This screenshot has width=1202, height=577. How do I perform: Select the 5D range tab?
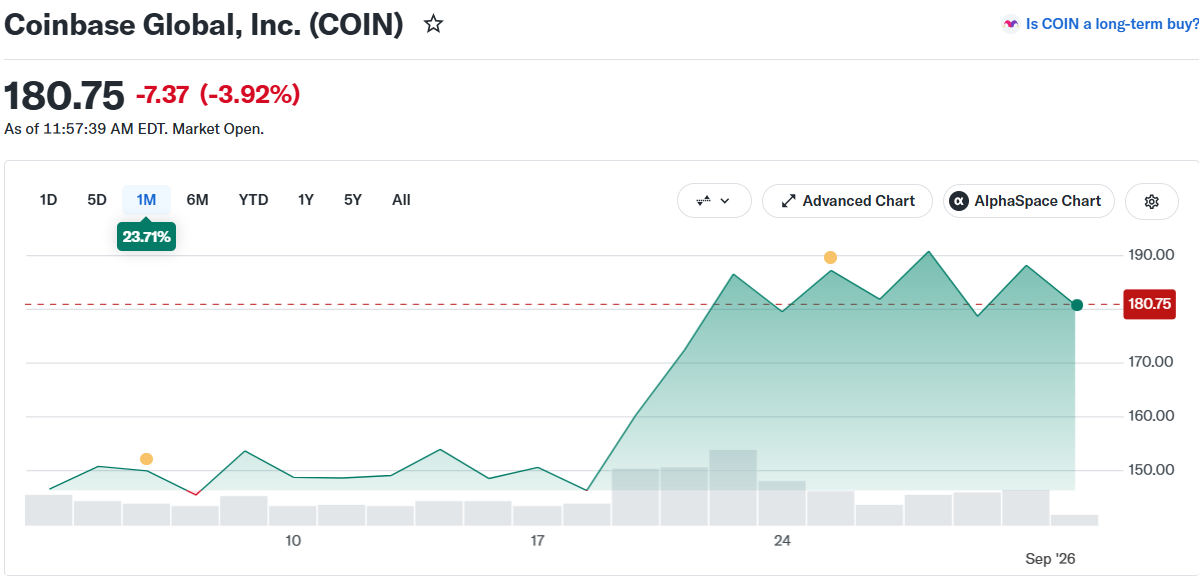(97, 200)
